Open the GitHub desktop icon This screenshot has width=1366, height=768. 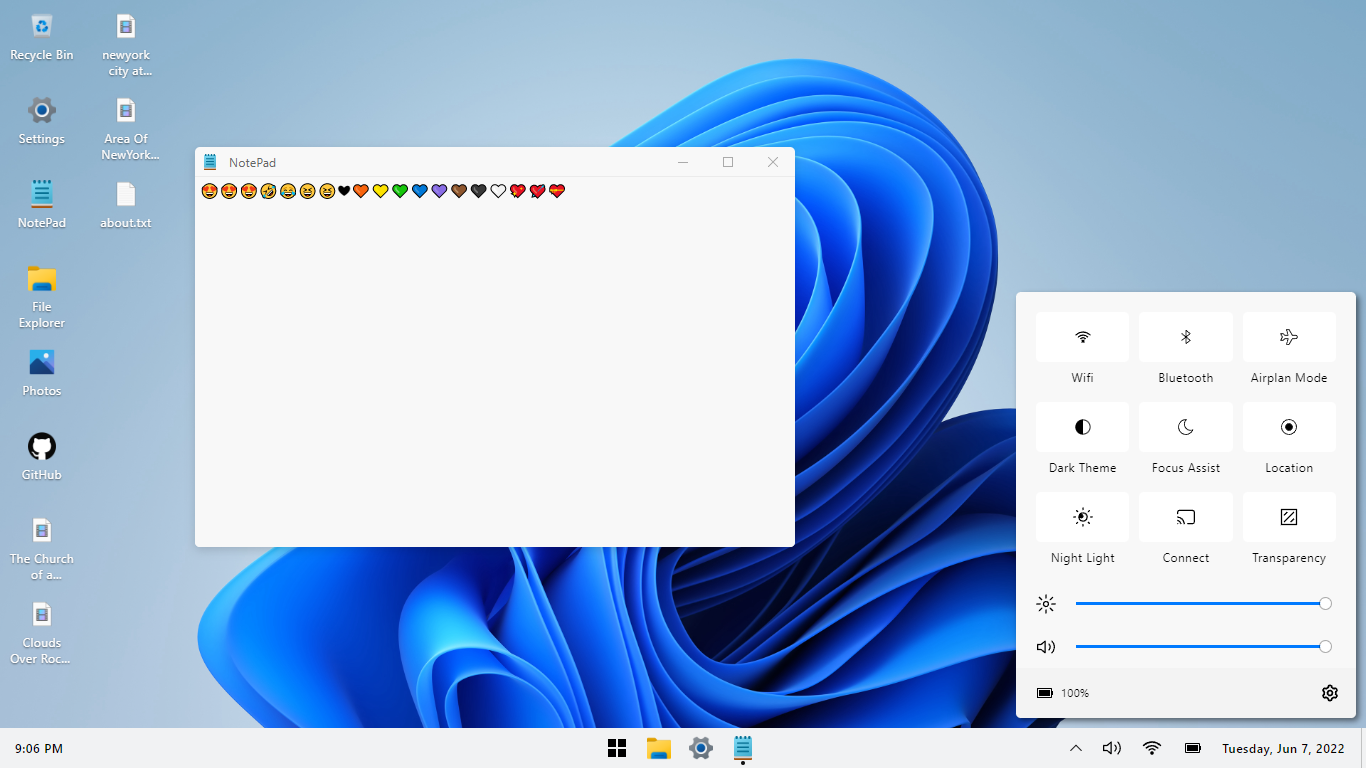pyautogui.click(x=42, y=447)
